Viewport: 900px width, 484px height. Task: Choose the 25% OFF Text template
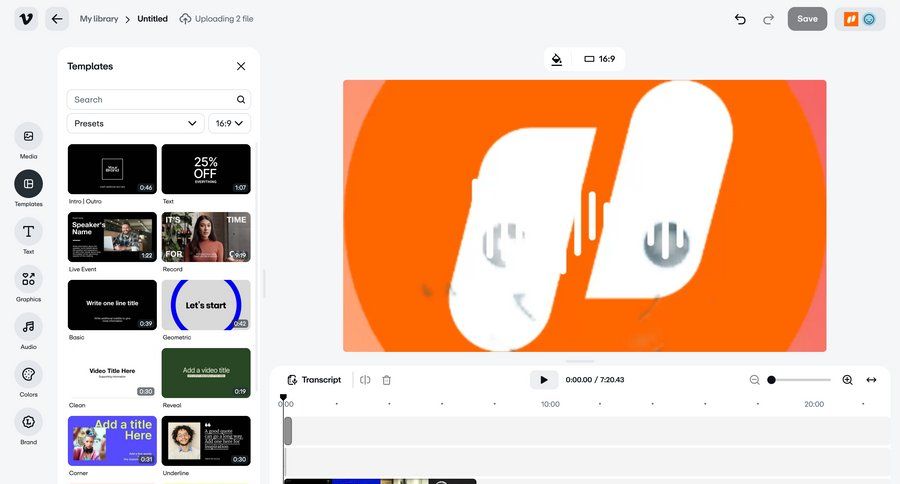pos(206,169)
